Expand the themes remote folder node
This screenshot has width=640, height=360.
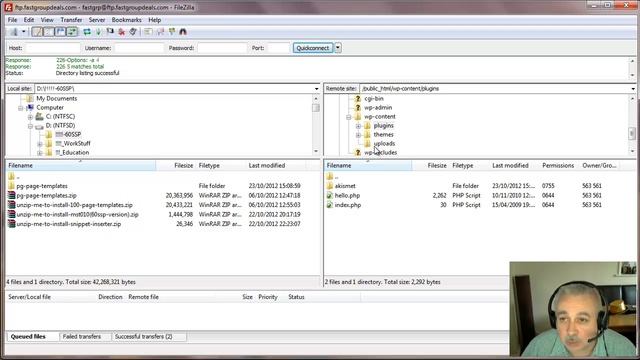tap(358, 135)
